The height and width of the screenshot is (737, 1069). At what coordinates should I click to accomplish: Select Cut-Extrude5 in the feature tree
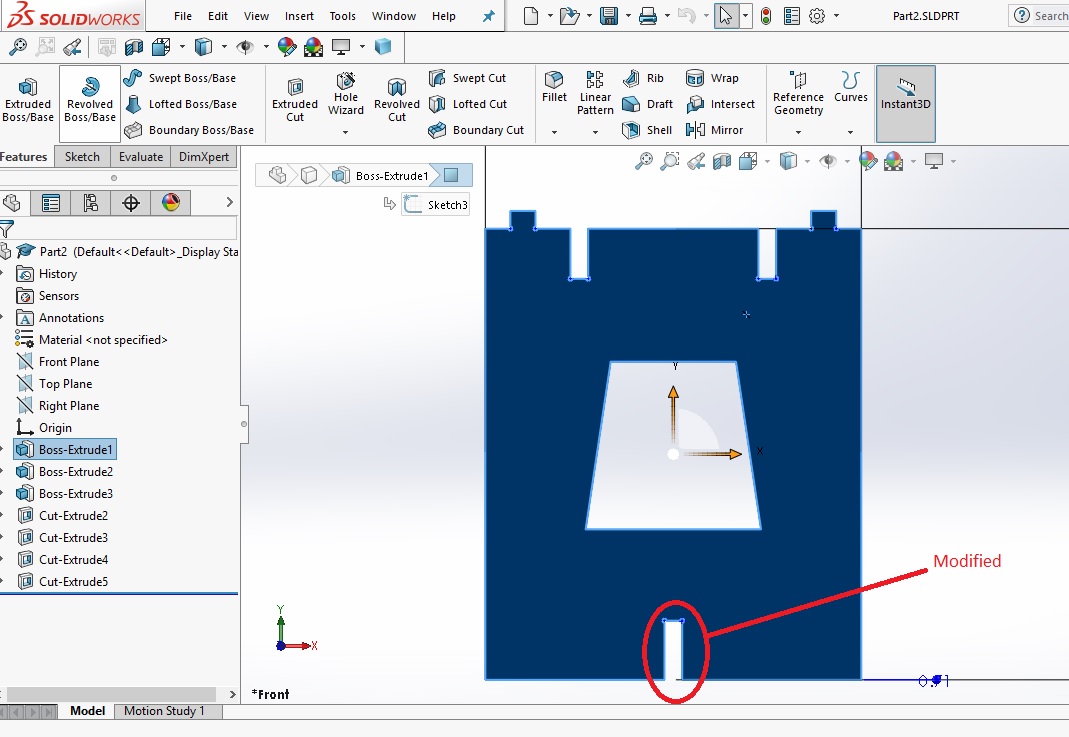pos(63,582)
